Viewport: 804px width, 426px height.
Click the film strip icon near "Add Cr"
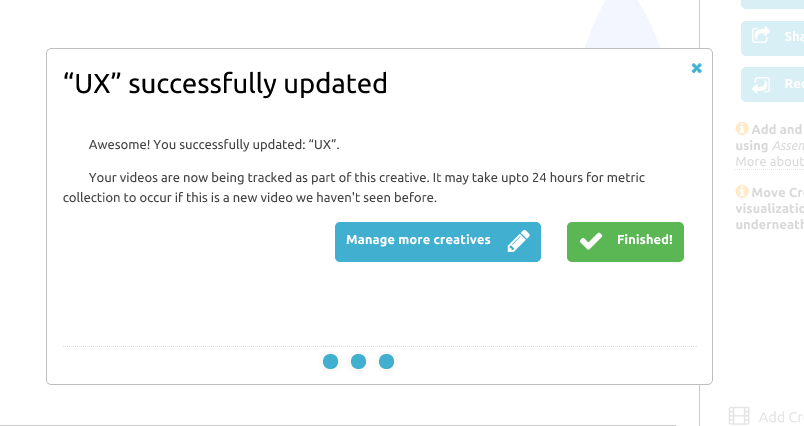click(739, 416)
